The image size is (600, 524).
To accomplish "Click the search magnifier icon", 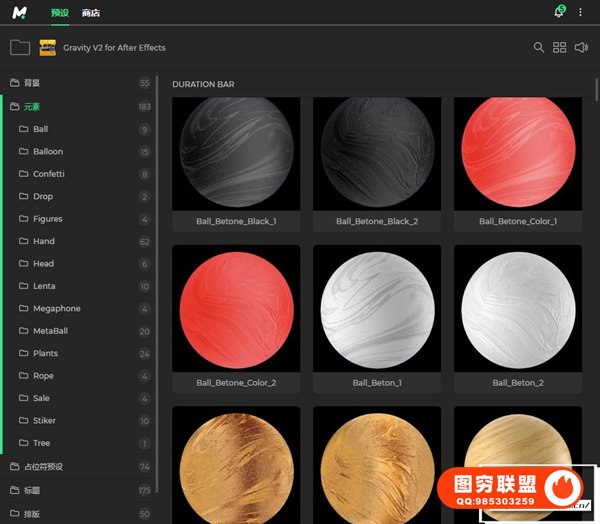I will (539, 47).
